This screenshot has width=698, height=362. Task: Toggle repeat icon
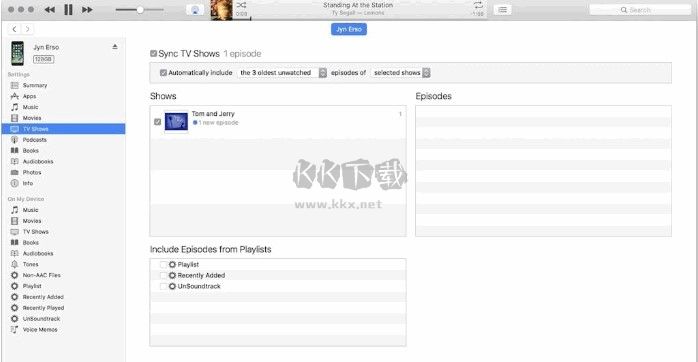click(x=478, y=5)
